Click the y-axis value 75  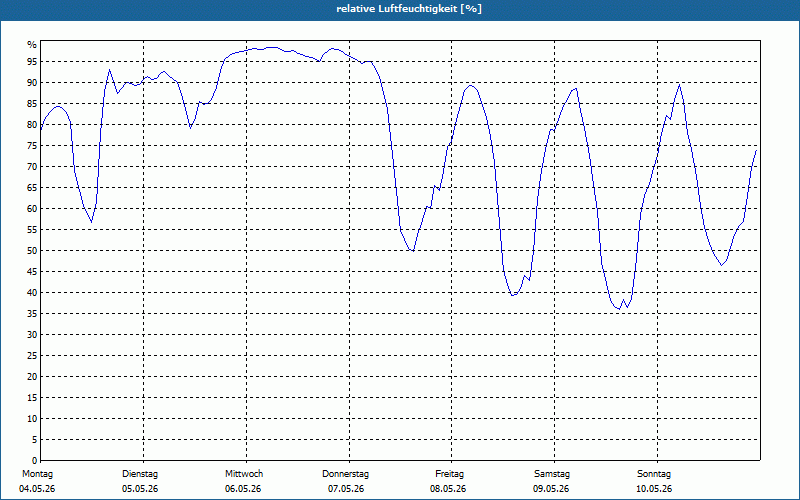32,145
